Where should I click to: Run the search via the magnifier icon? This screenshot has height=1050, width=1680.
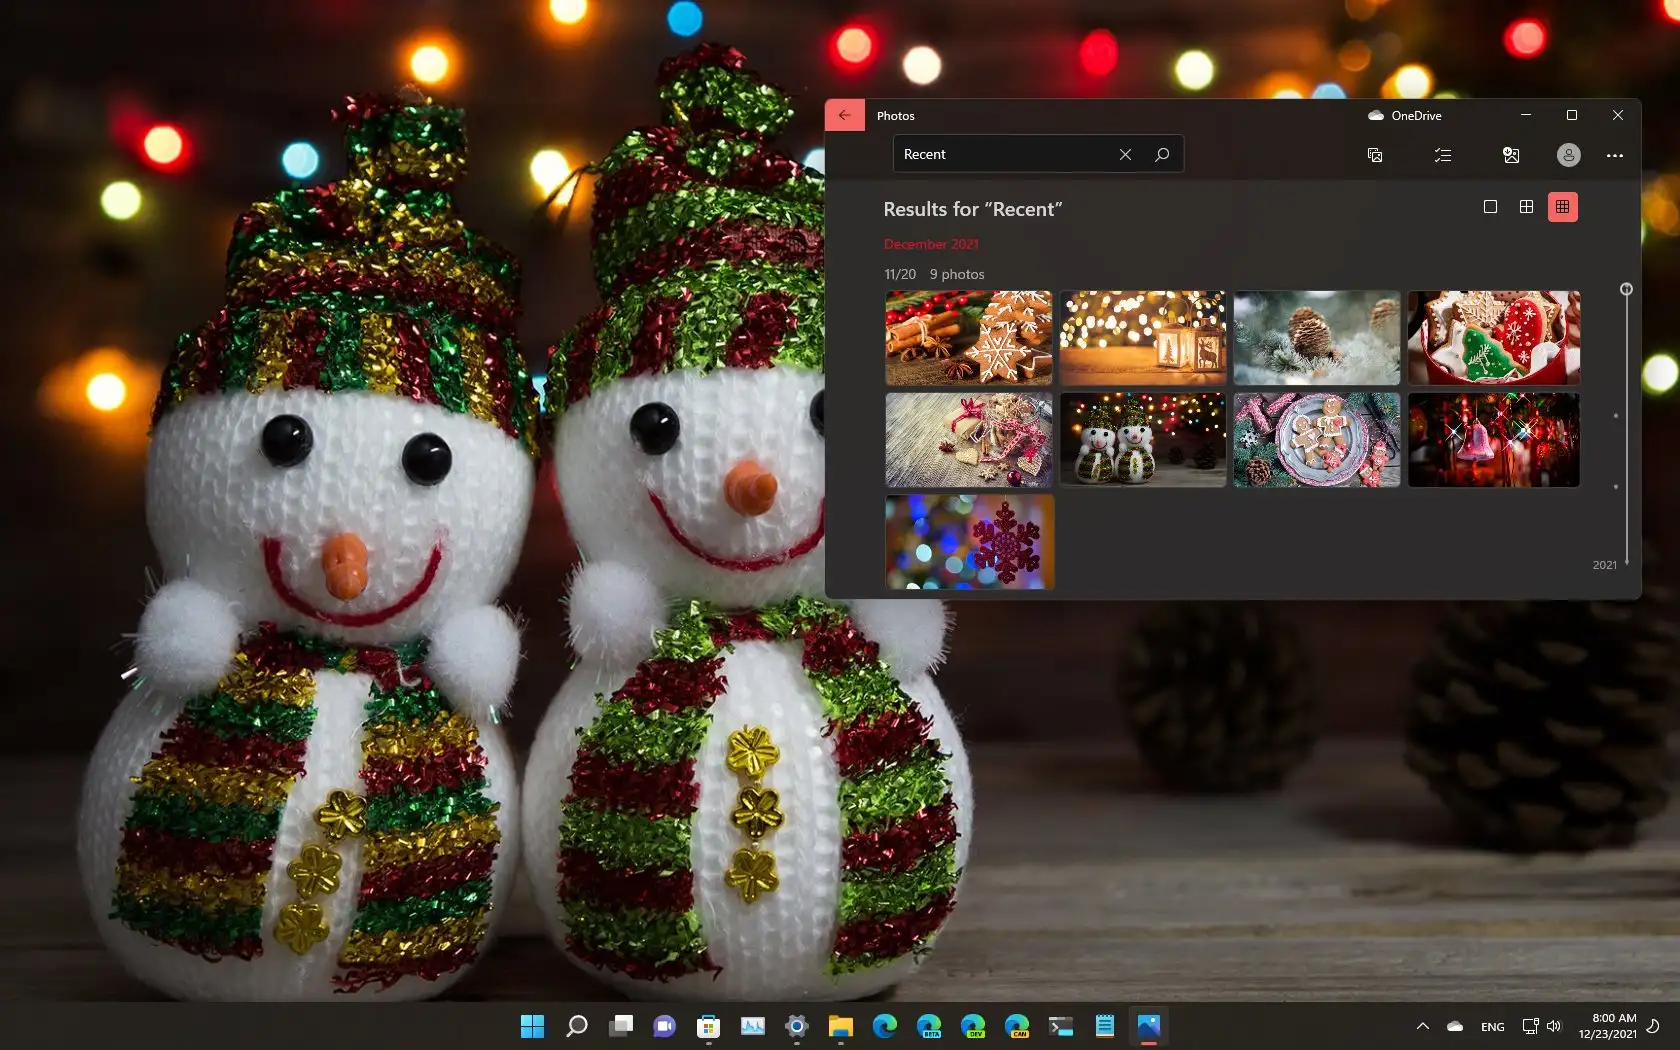(1162, 154)
